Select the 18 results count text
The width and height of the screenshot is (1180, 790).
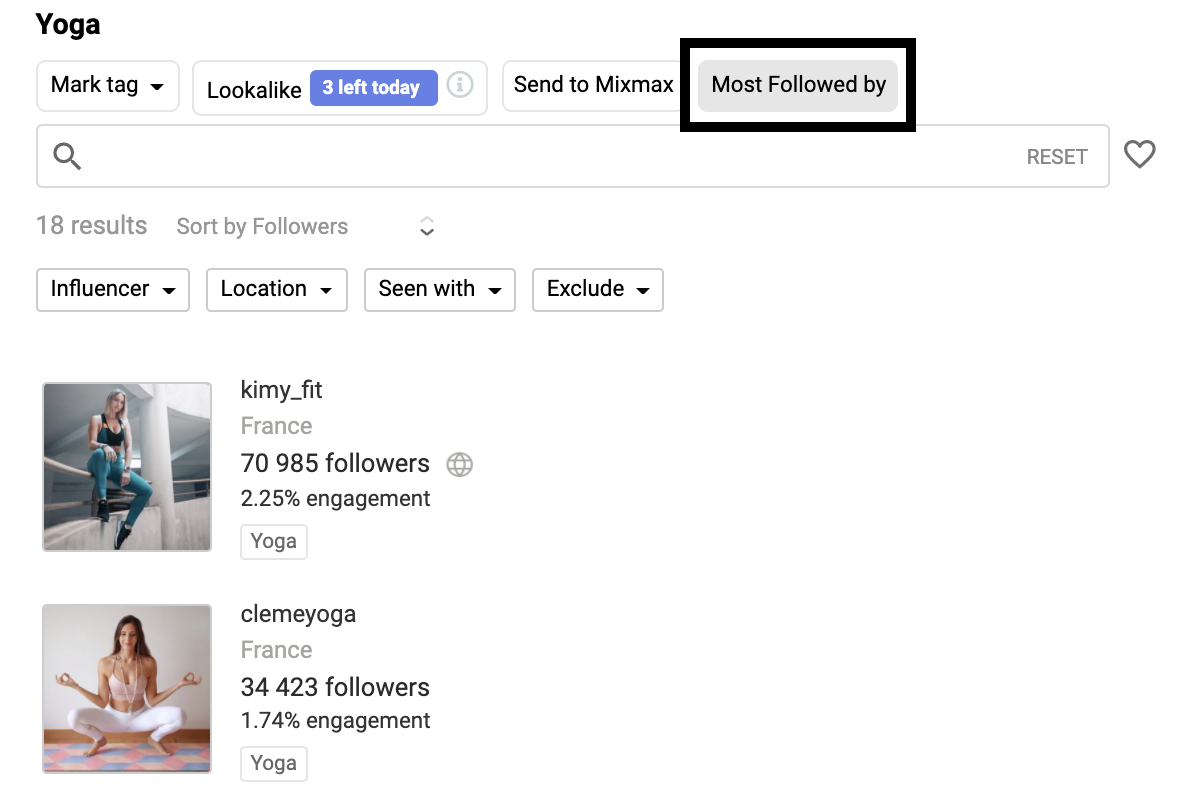pos(92,226)
